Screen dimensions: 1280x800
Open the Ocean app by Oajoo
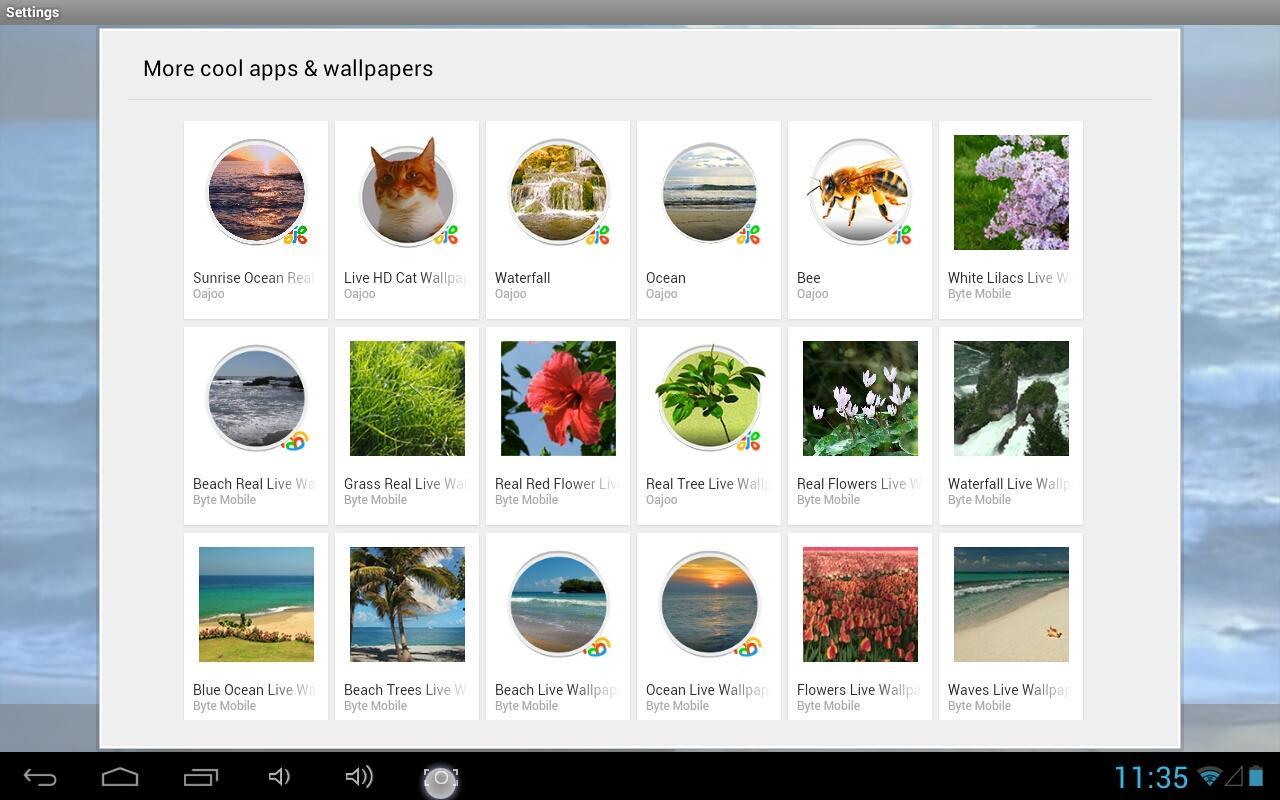[709, 192]
